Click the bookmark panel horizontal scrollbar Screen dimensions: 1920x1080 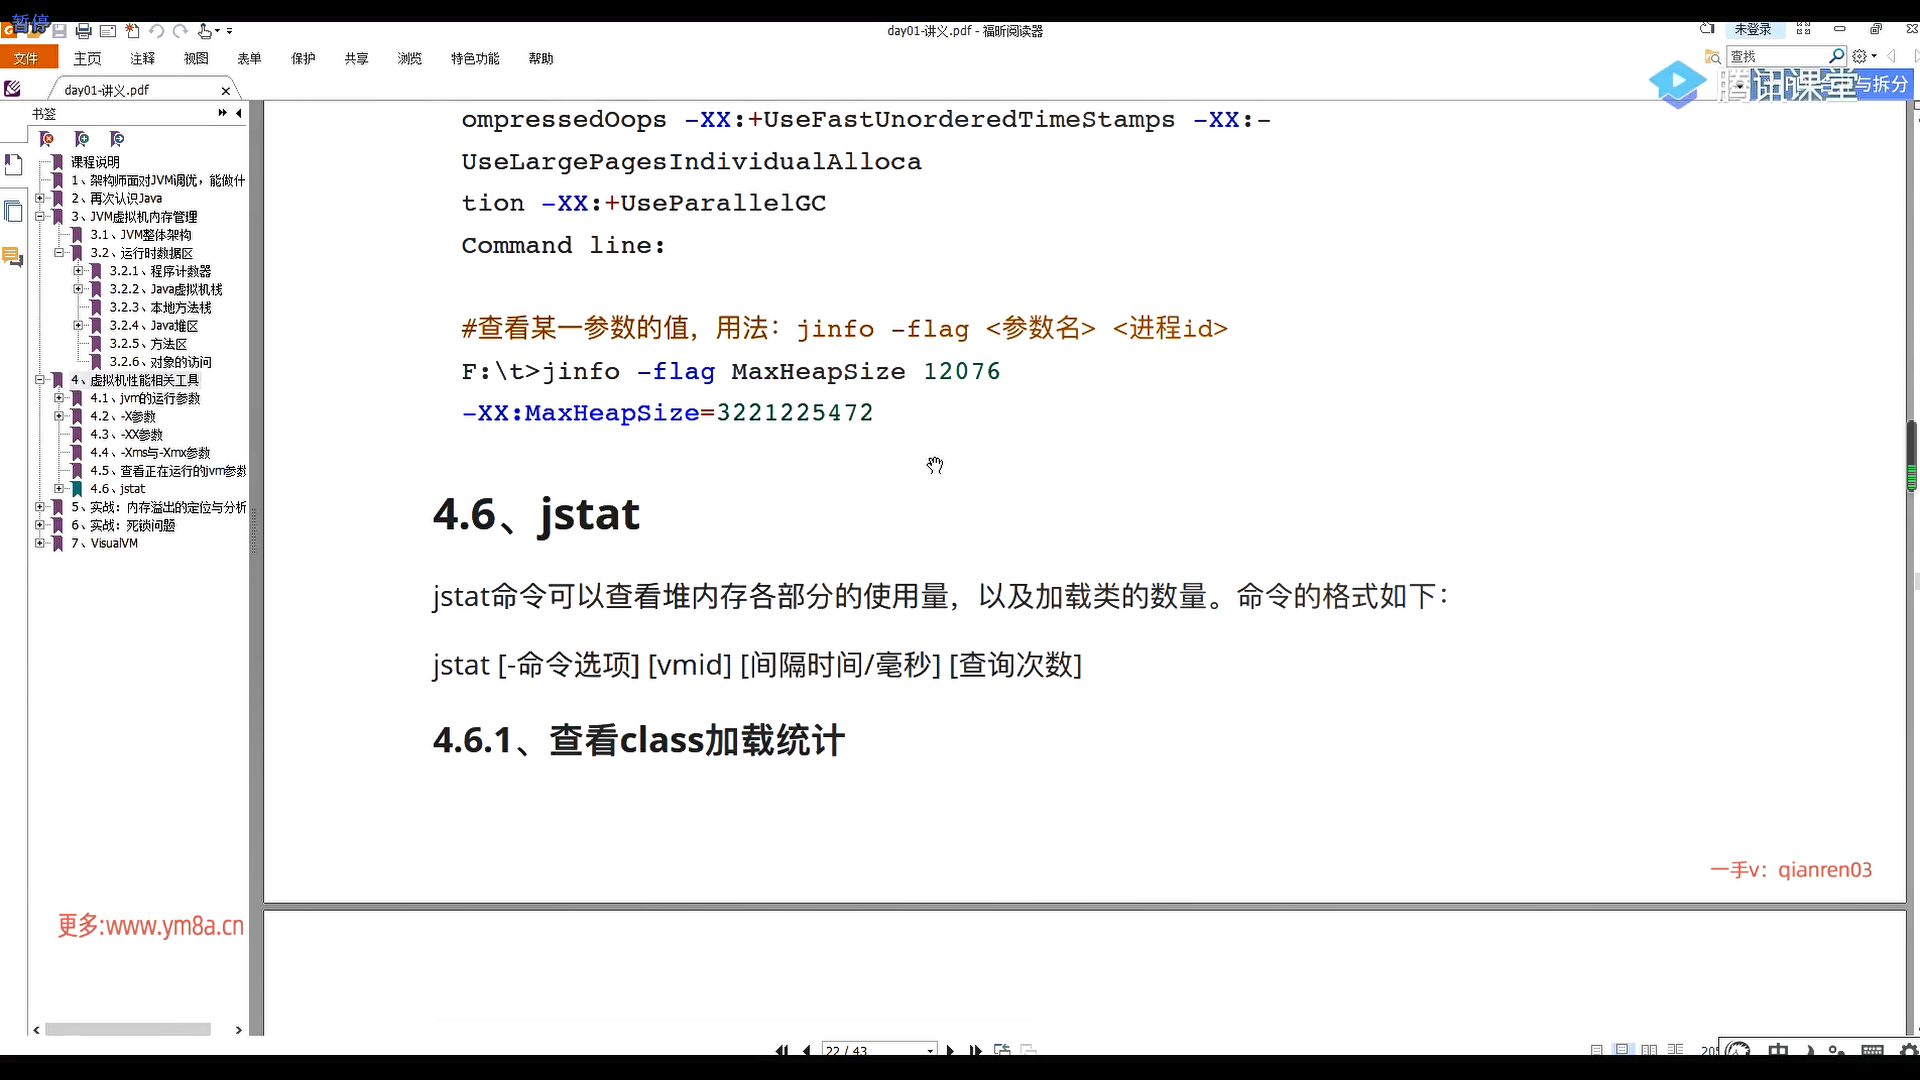coord(128,1029)
